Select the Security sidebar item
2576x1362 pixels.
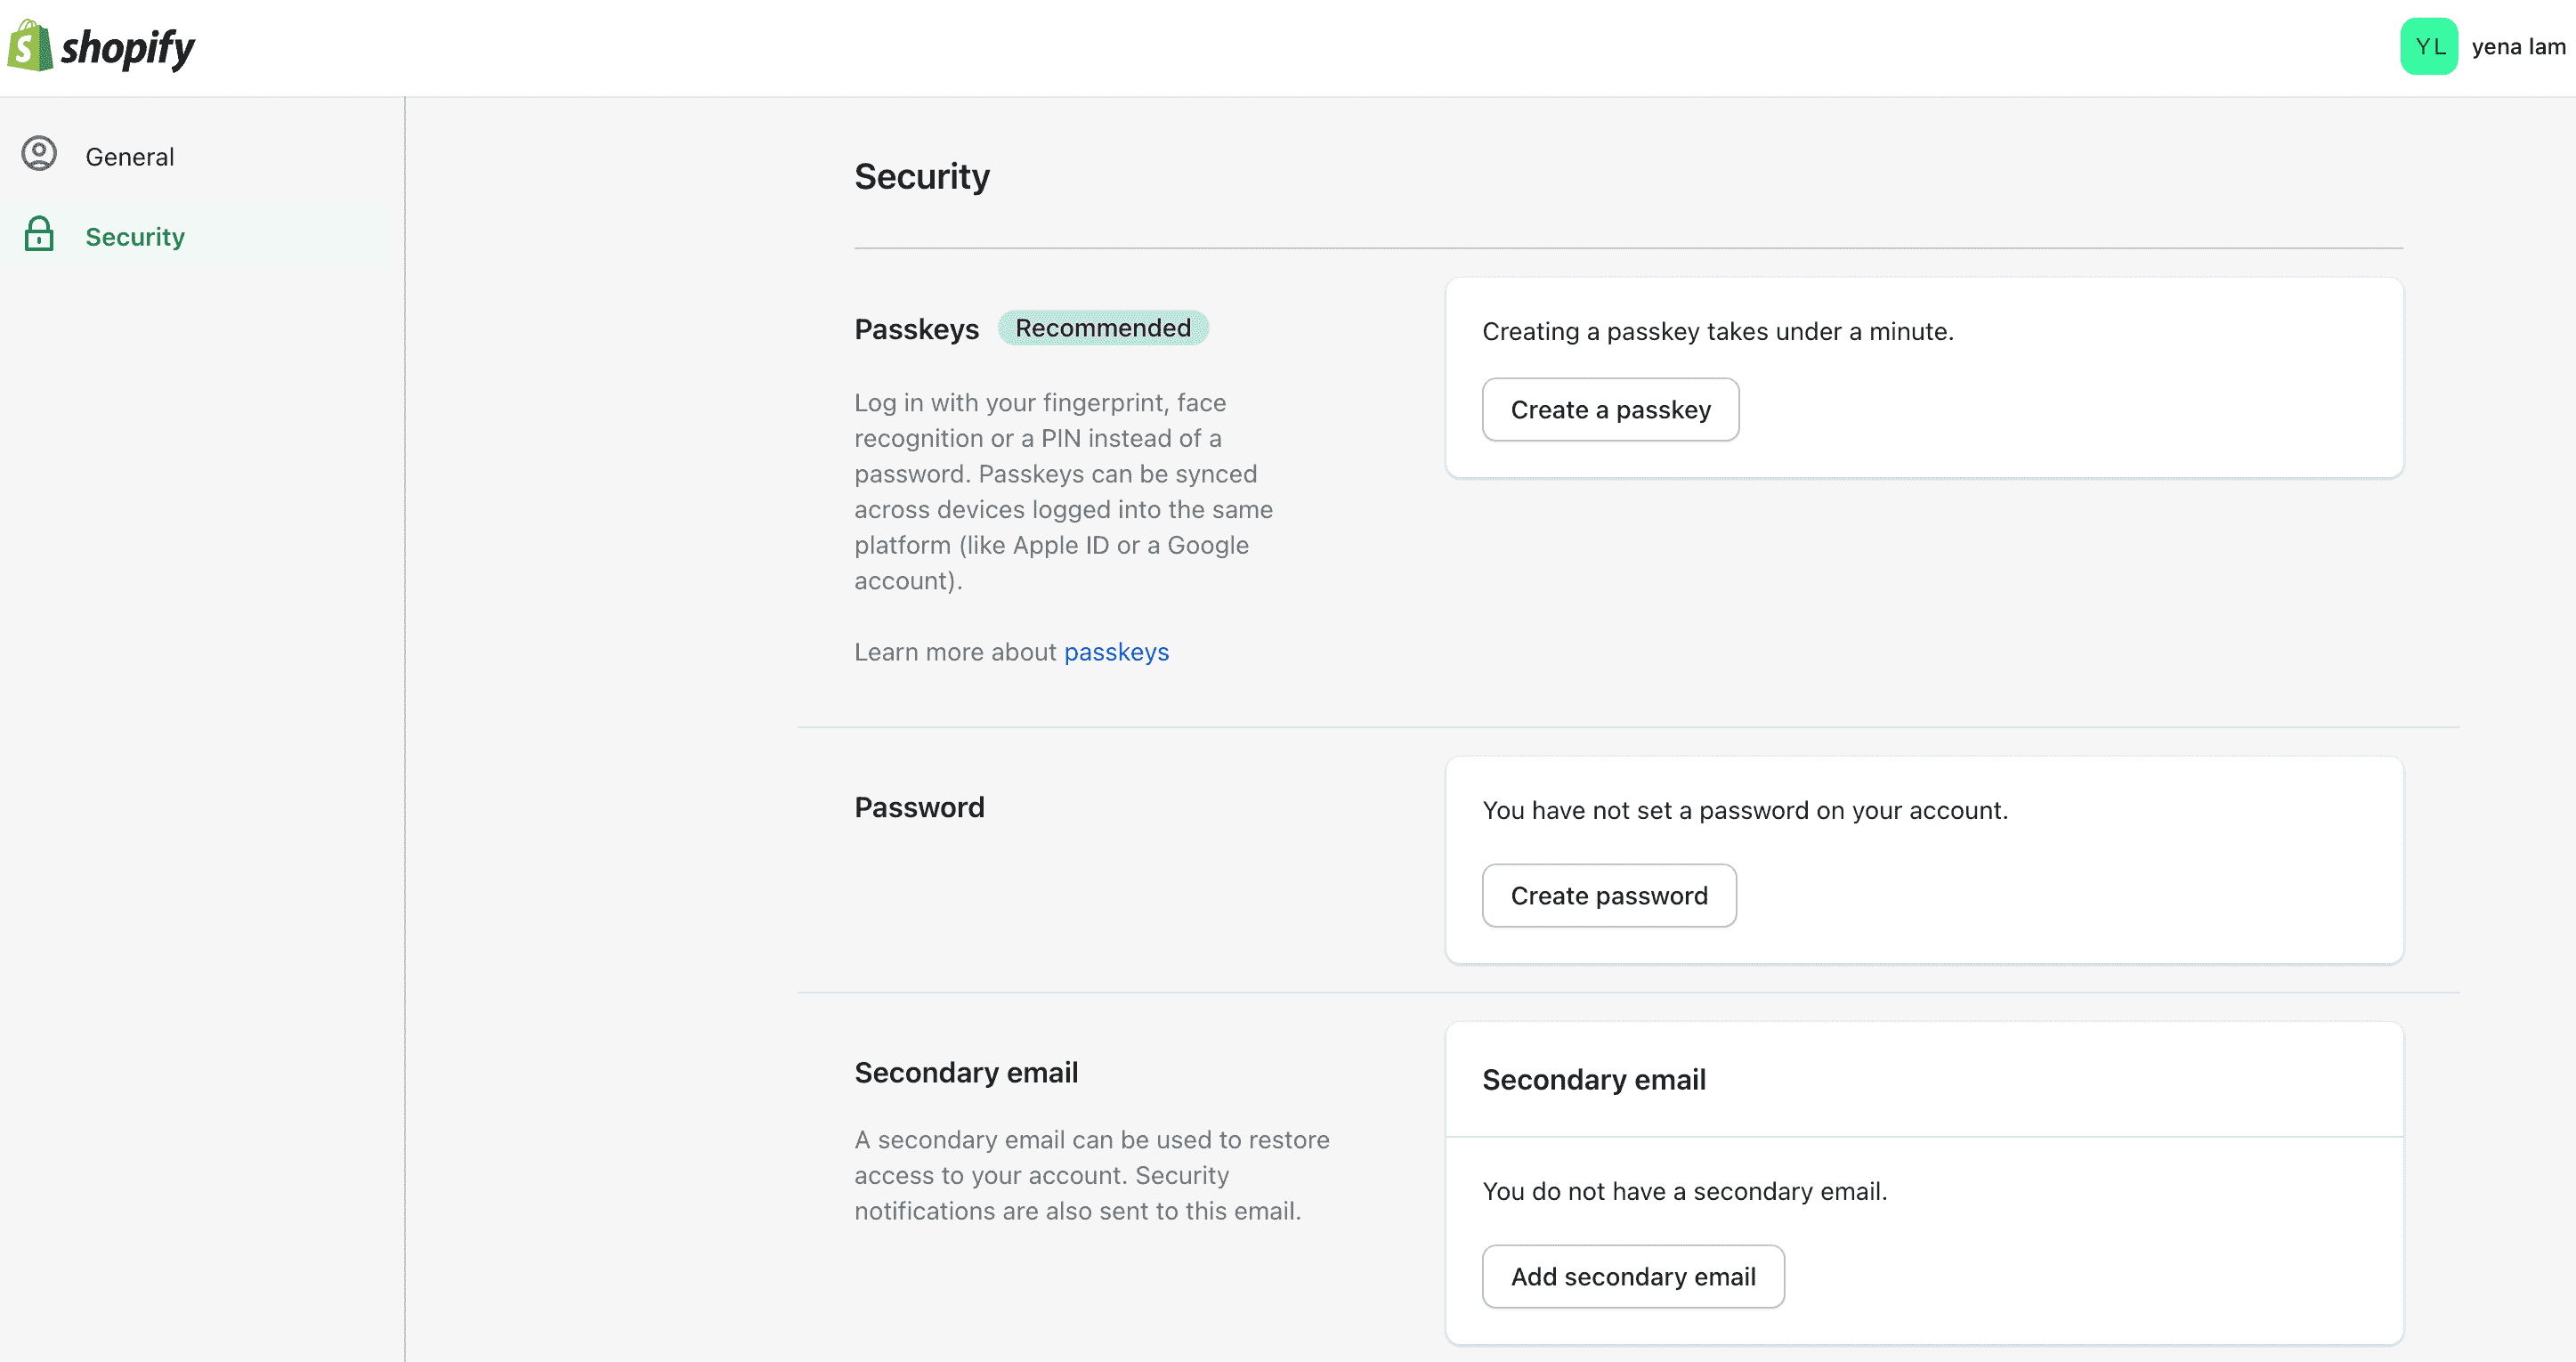click(x=196, y=236)
